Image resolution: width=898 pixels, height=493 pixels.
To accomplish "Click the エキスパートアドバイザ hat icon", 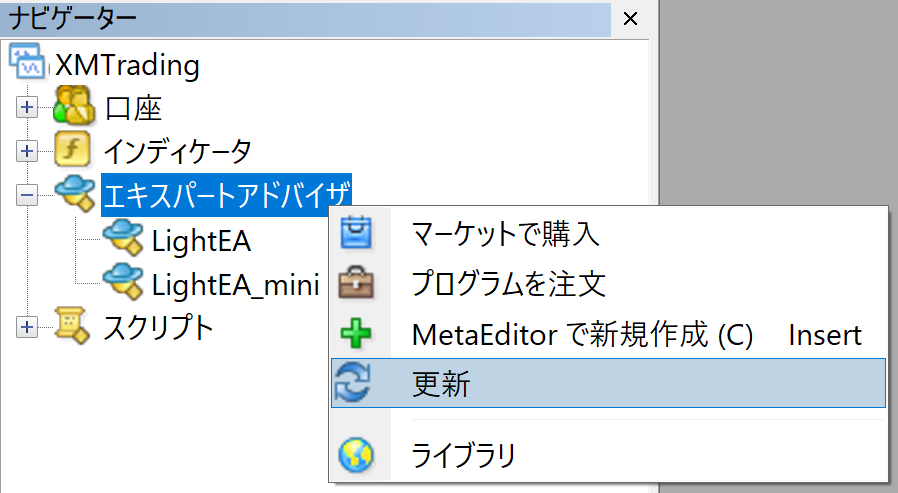I will coord(73,193).
